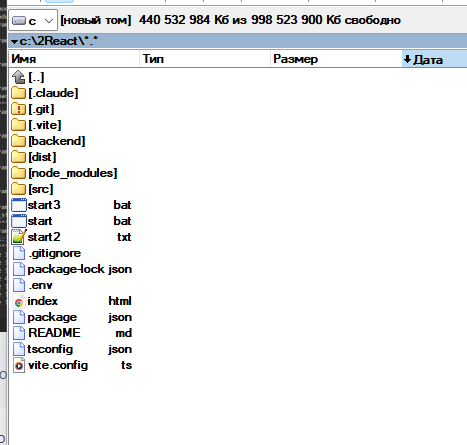Click the parent directory up-arrow icon

coord(18,77)
